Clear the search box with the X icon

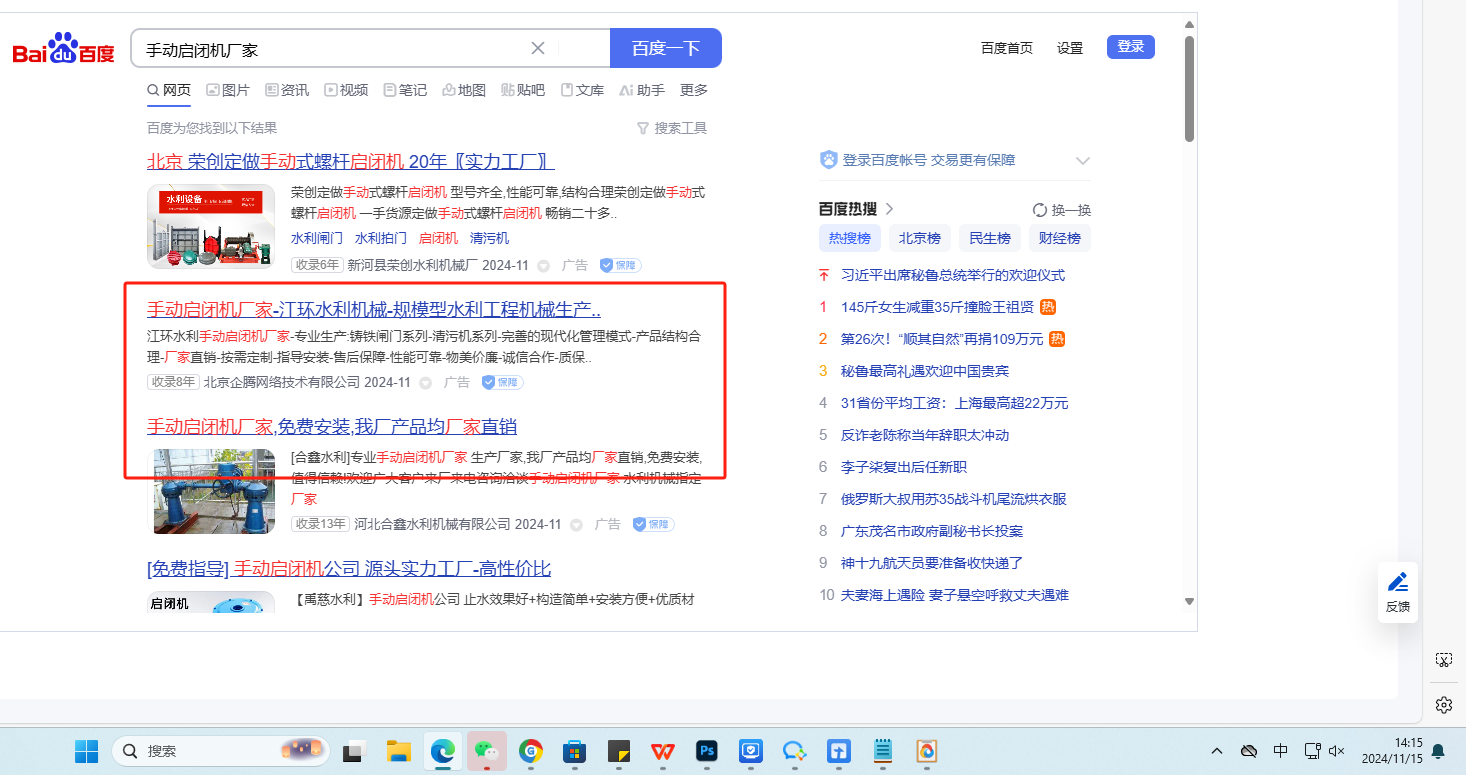[538, 48]
